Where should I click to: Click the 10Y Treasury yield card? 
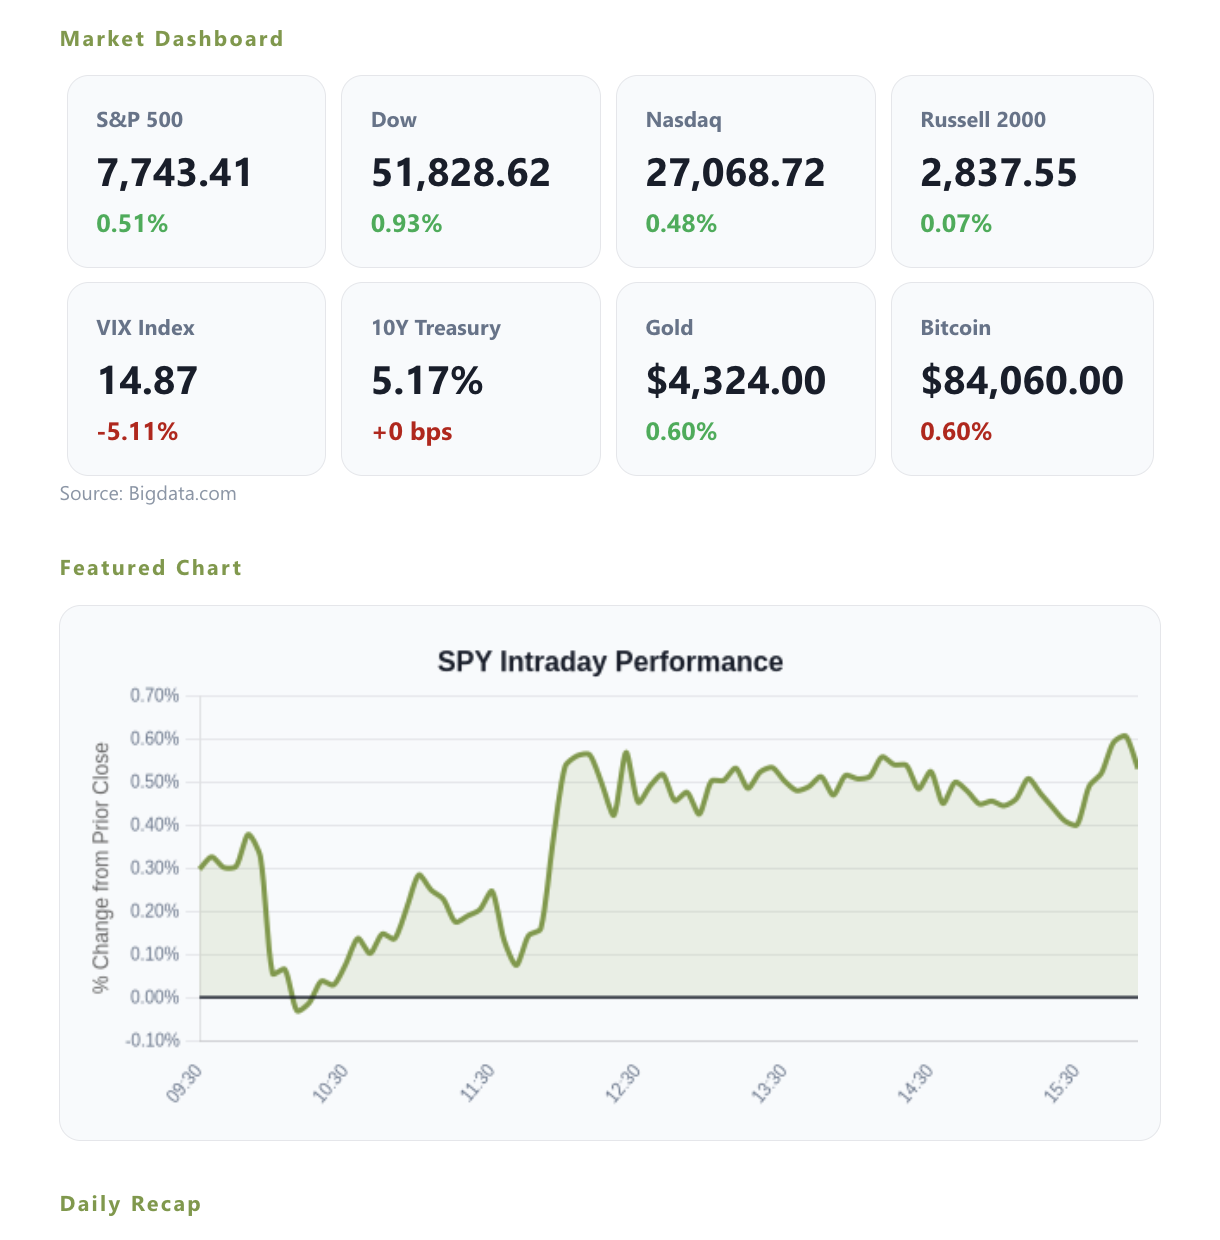pyautogui.click(x=471, y=379)
